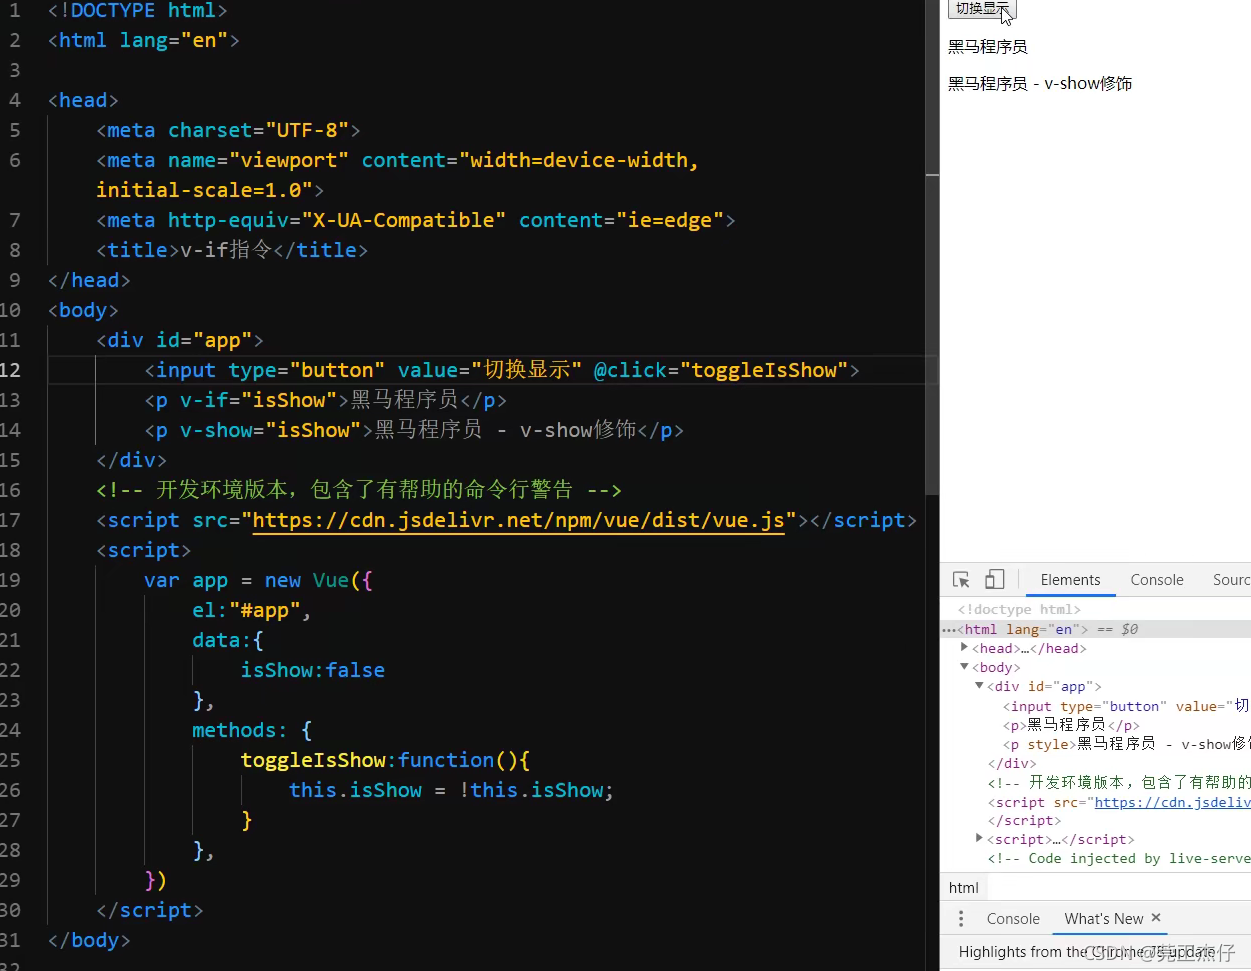The width and height of the screenshot is (1251, 971).
Task: Open the DevTools drawer three-dot menu
Action: pyautogui.click(x=961, y=918)
